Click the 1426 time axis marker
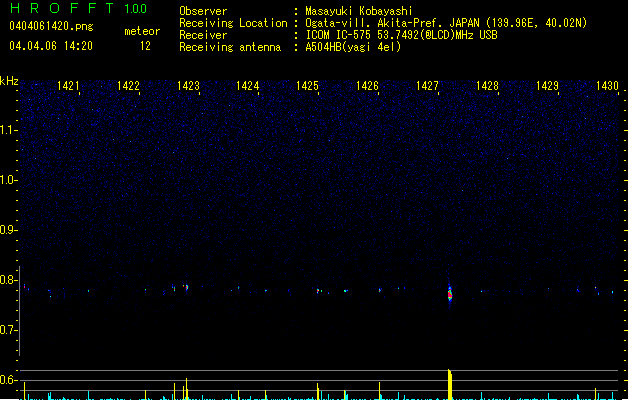629x400 pixels. coord(367,86)
